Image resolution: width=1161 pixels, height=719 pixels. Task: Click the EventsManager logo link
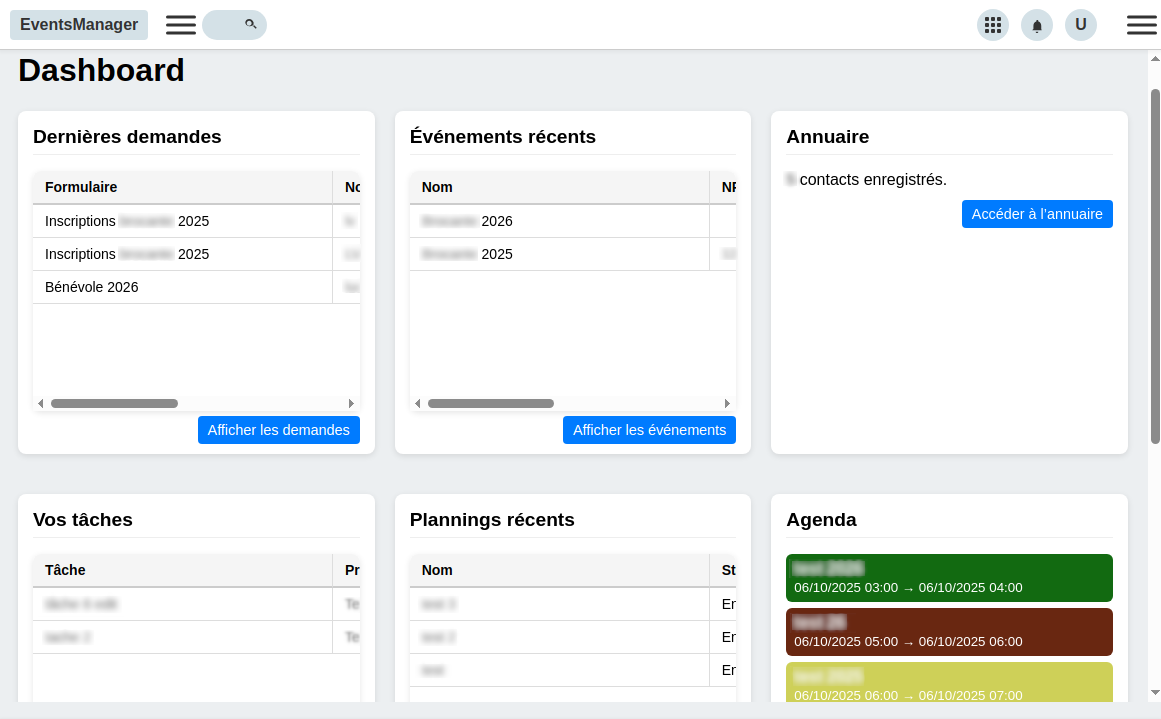(79, 25)
